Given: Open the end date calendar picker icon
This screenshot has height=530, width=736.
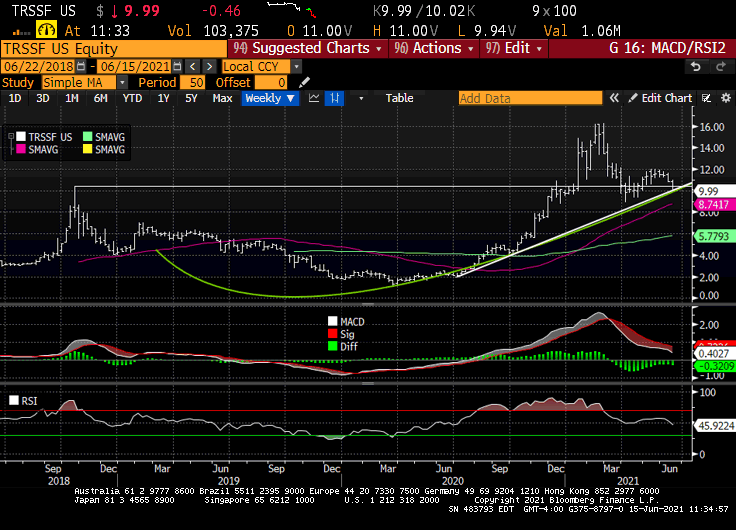Looking at the screenshot, I should [x=177, y=66].
